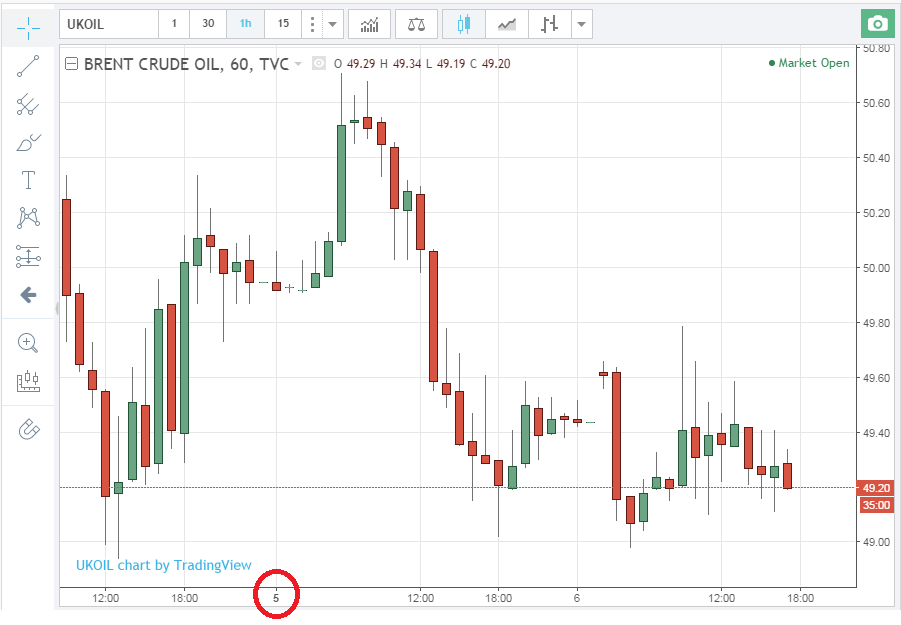Click the Market Open status label
This screenshot has width=901, height=625.
(809, 63)
